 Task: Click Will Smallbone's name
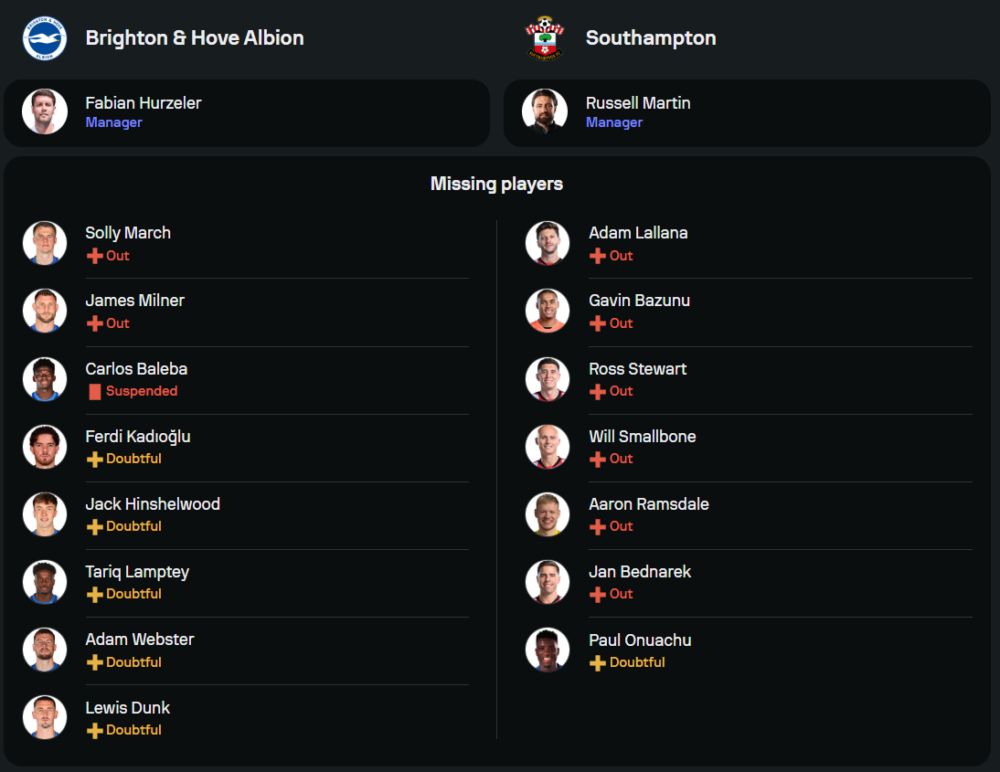[642, 437]
